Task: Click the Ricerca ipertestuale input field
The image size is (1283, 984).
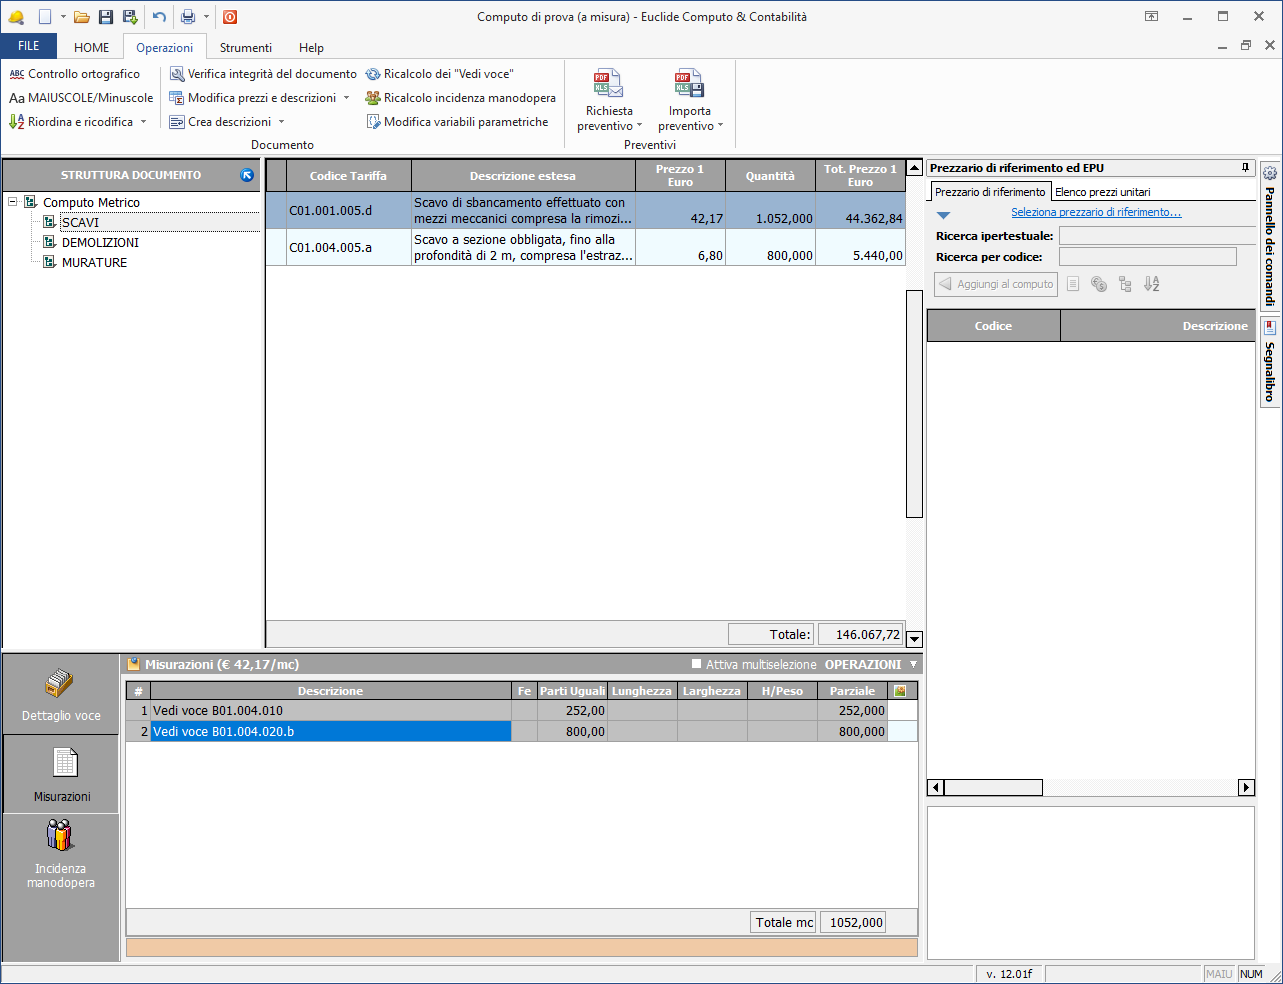Action: (x=1156, y=236)
